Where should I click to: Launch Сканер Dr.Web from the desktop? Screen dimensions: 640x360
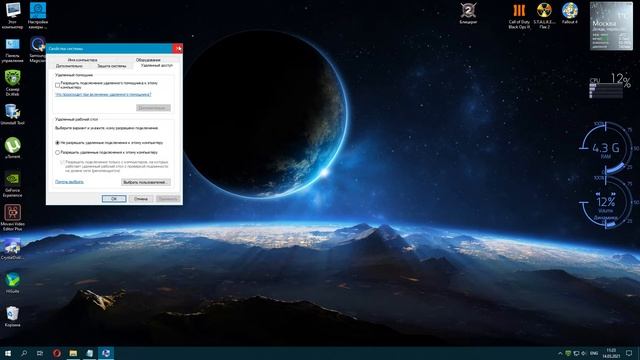pos(12,83)
